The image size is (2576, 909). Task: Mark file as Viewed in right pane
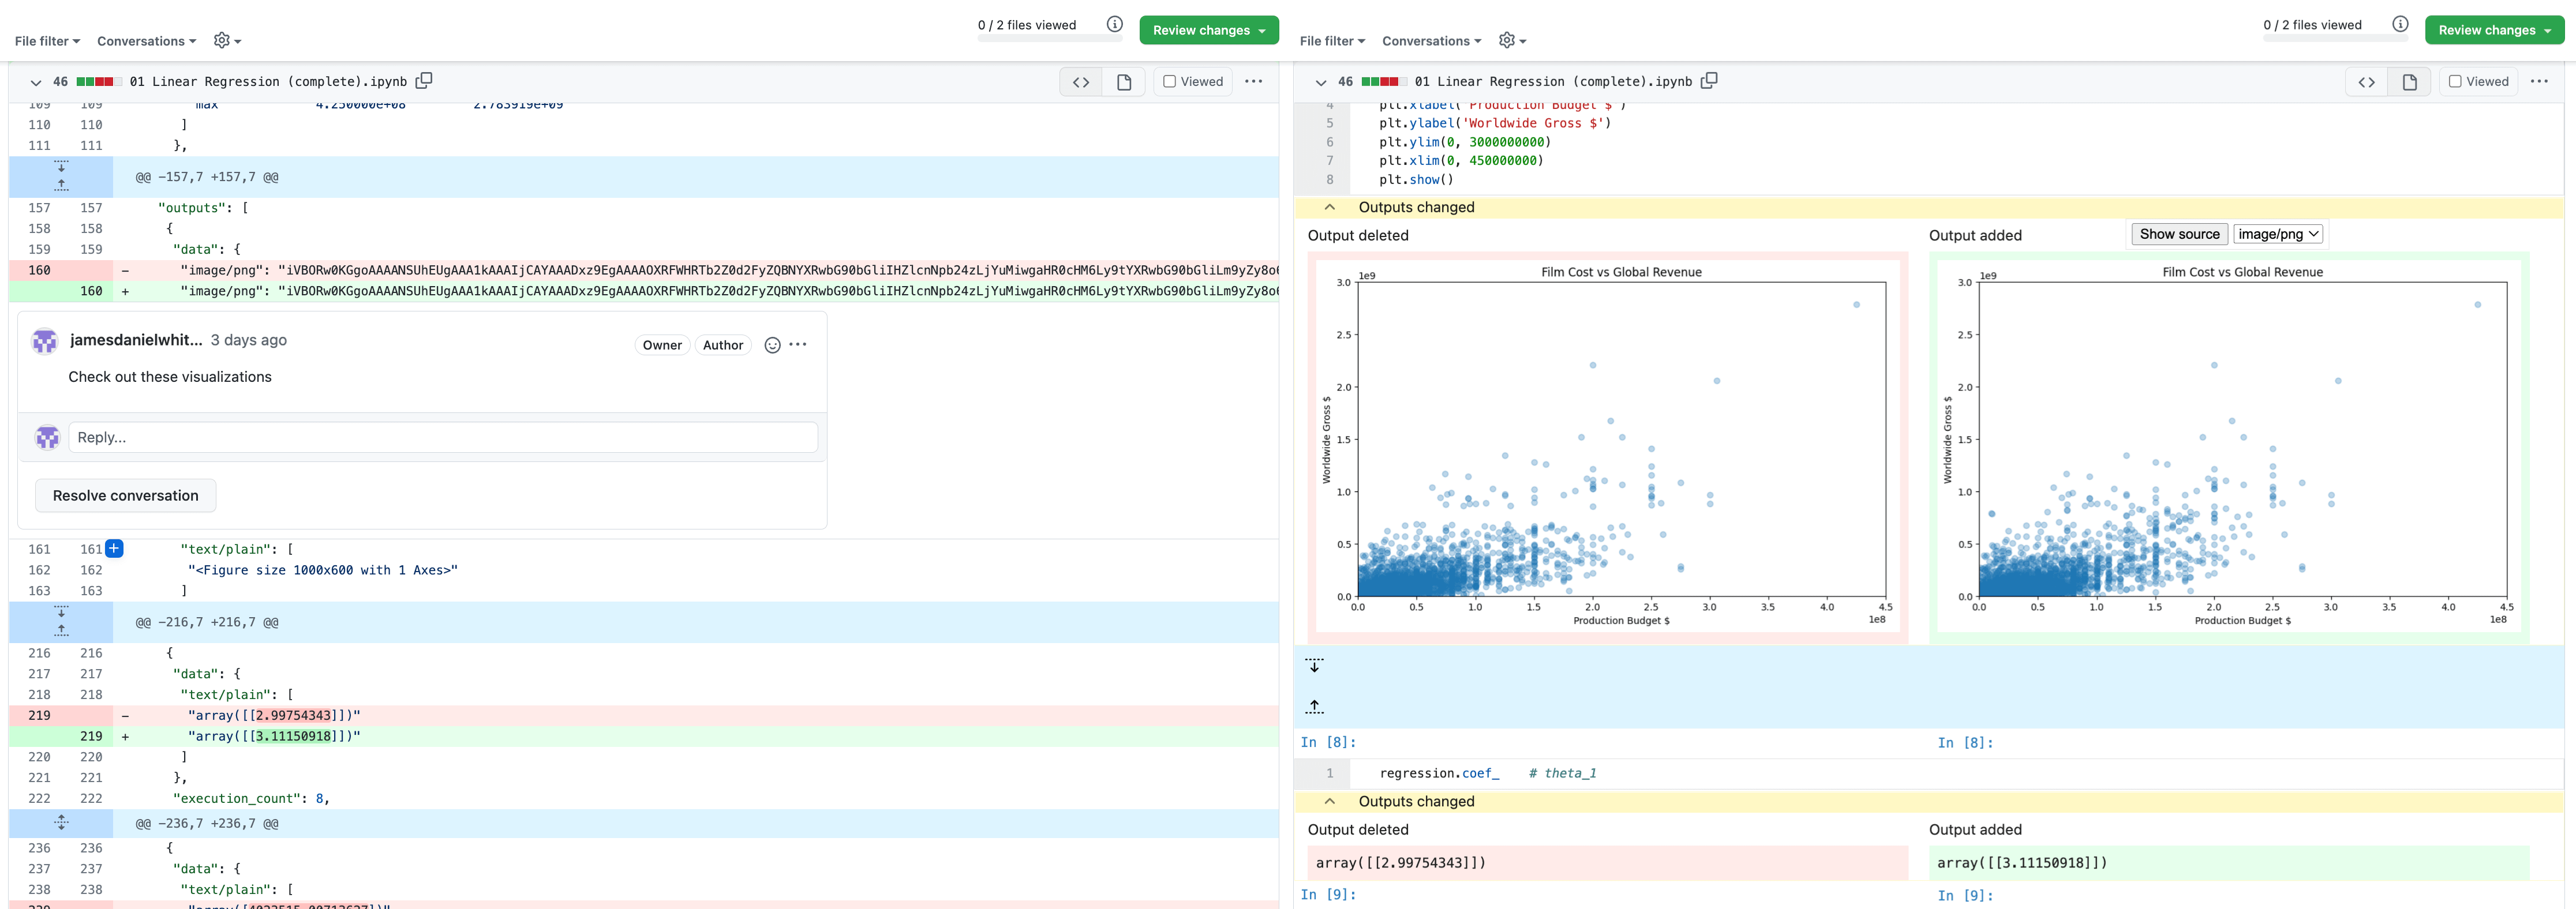pyautogui.click(x=2478, y=82)
